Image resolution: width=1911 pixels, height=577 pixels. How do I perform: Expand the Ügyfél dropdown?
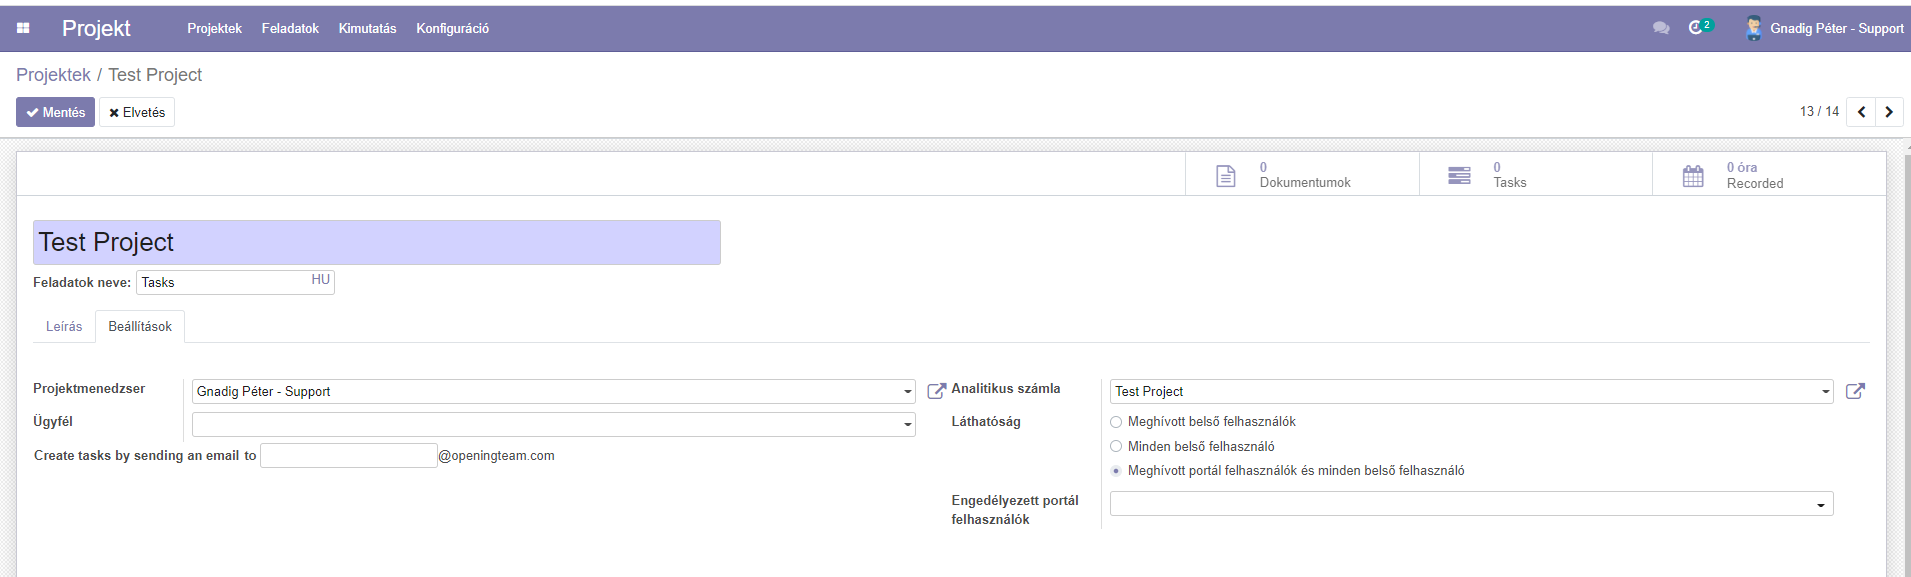coord(907,425)
